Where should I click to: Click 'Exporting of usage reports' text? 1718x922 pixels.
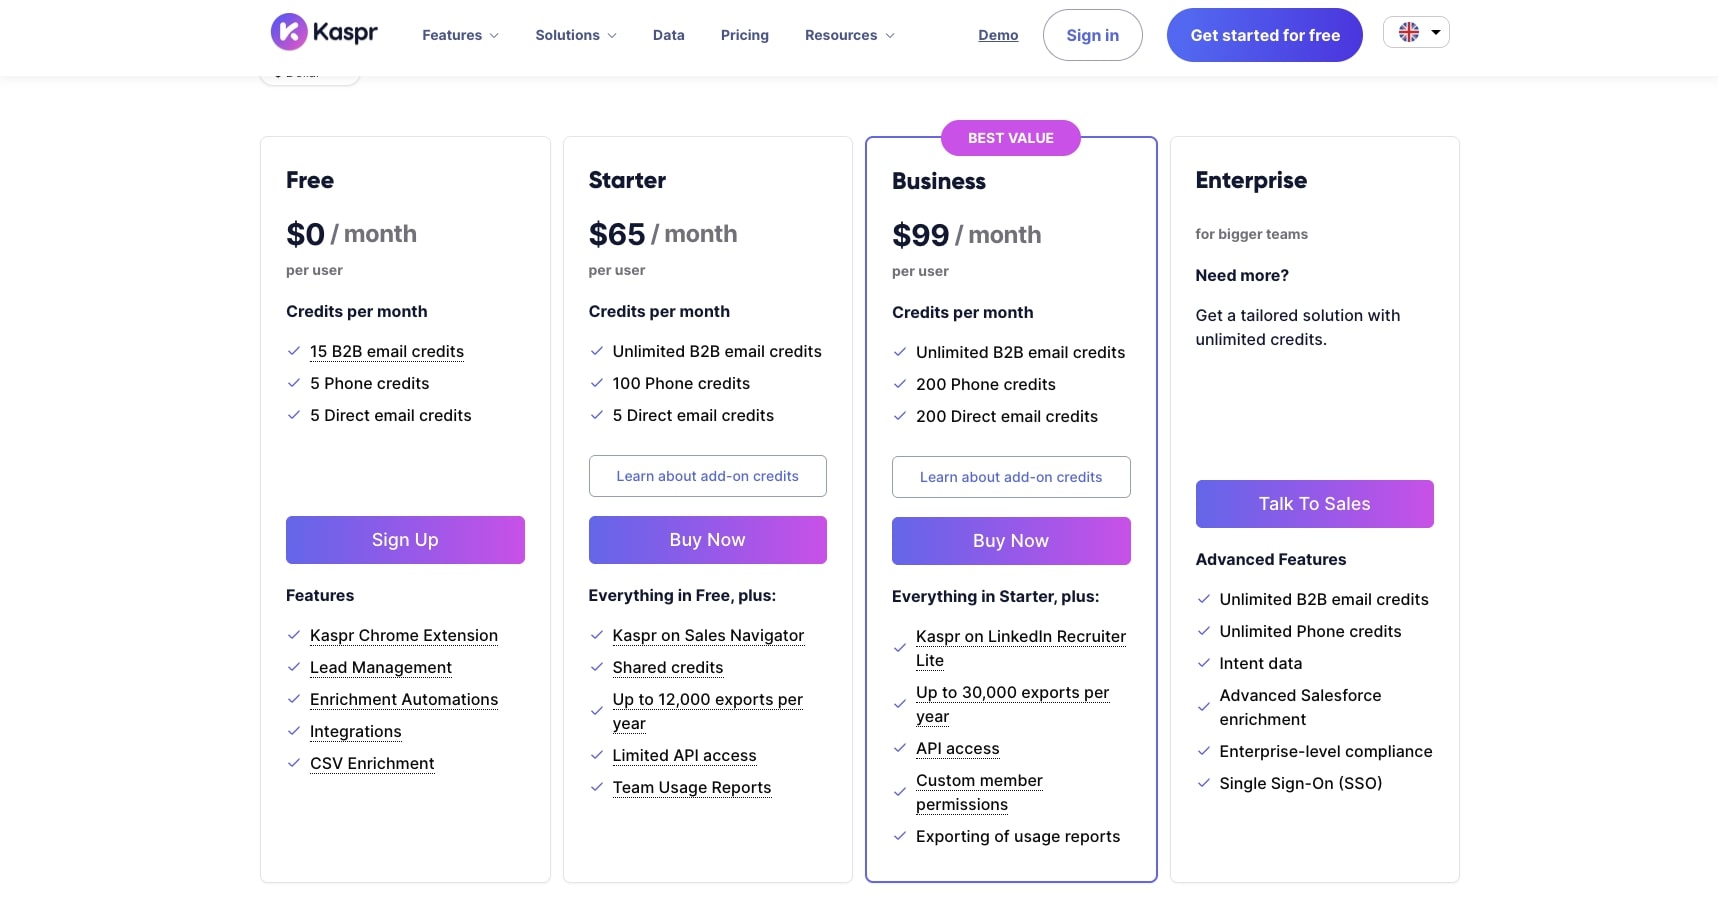point(1018,836)
